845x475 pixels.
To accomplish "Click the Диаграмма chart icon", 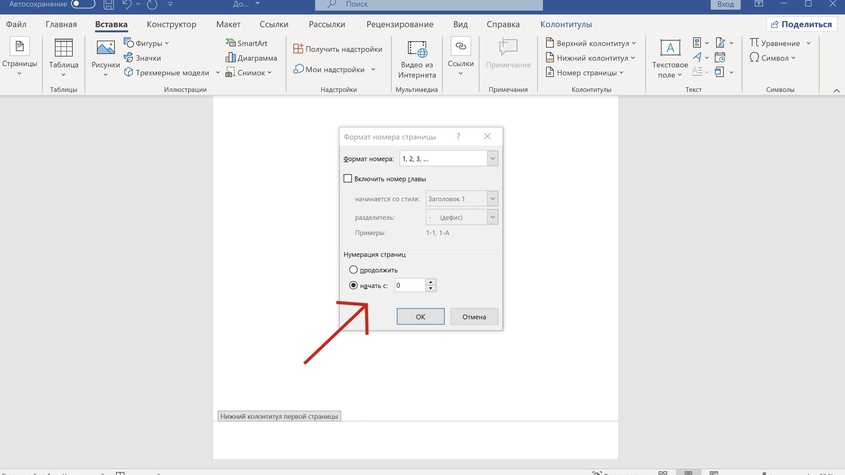I will coord(230,58).
